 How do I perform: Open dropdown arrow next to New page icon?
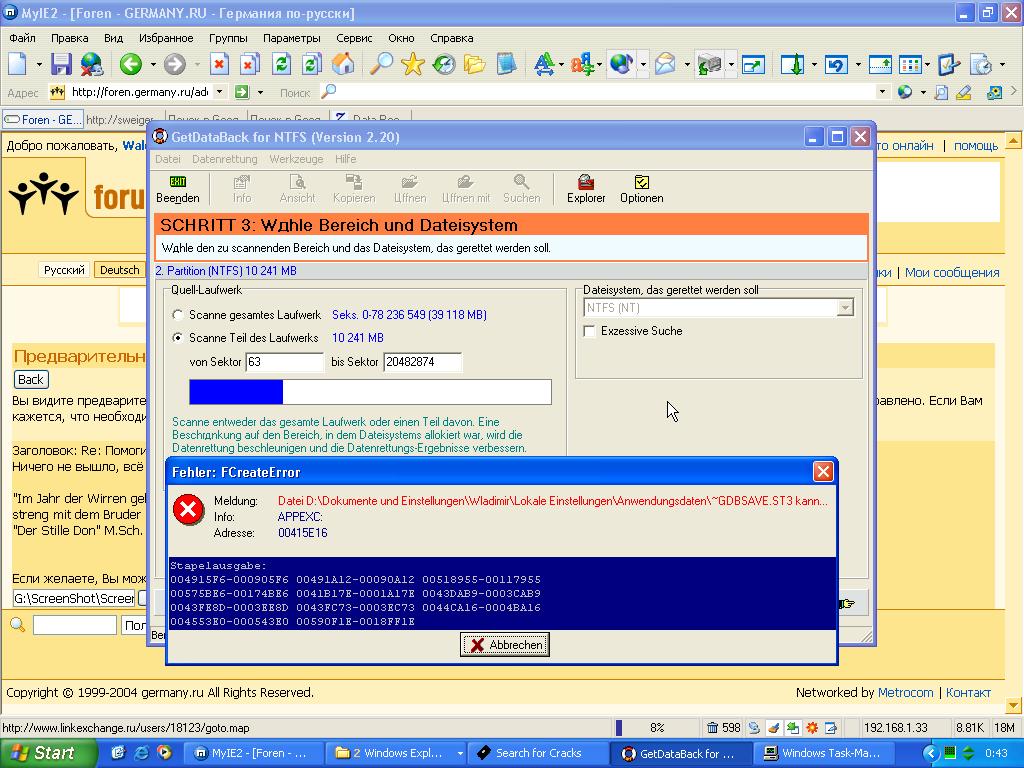(39, 64)
